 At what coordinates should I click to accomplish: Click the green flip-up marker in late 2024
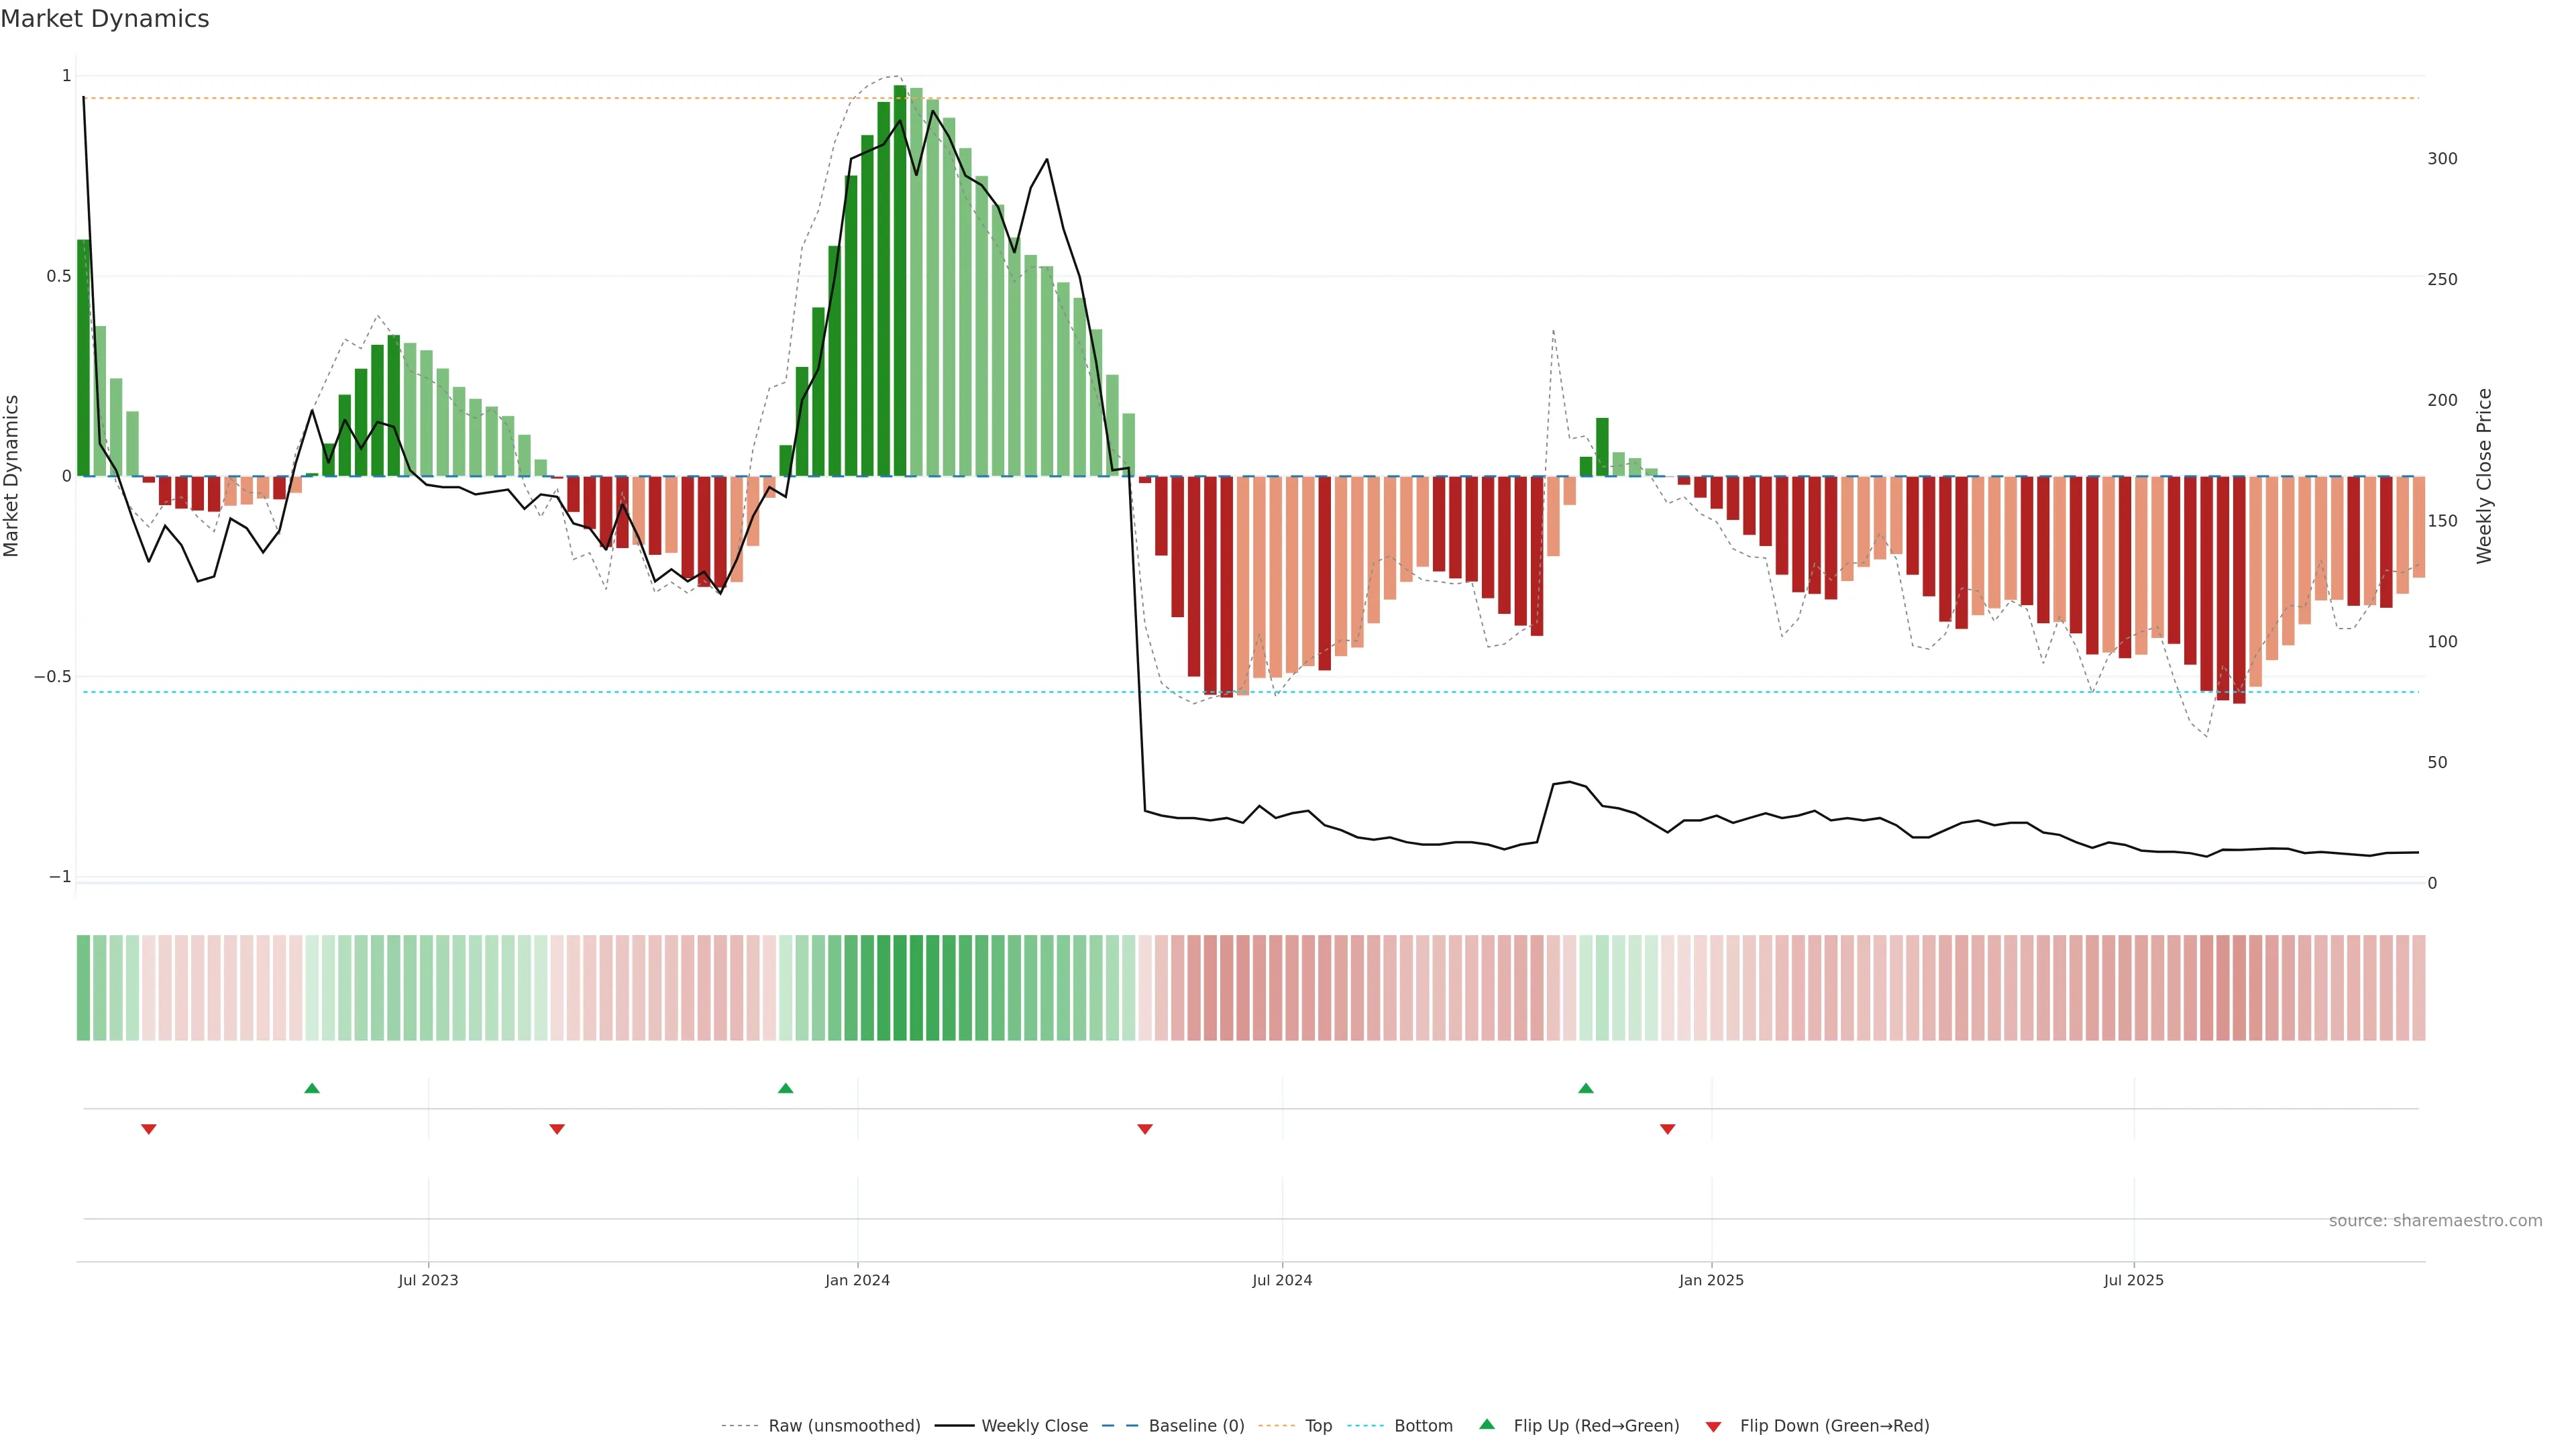[x=1586, y=1088]
